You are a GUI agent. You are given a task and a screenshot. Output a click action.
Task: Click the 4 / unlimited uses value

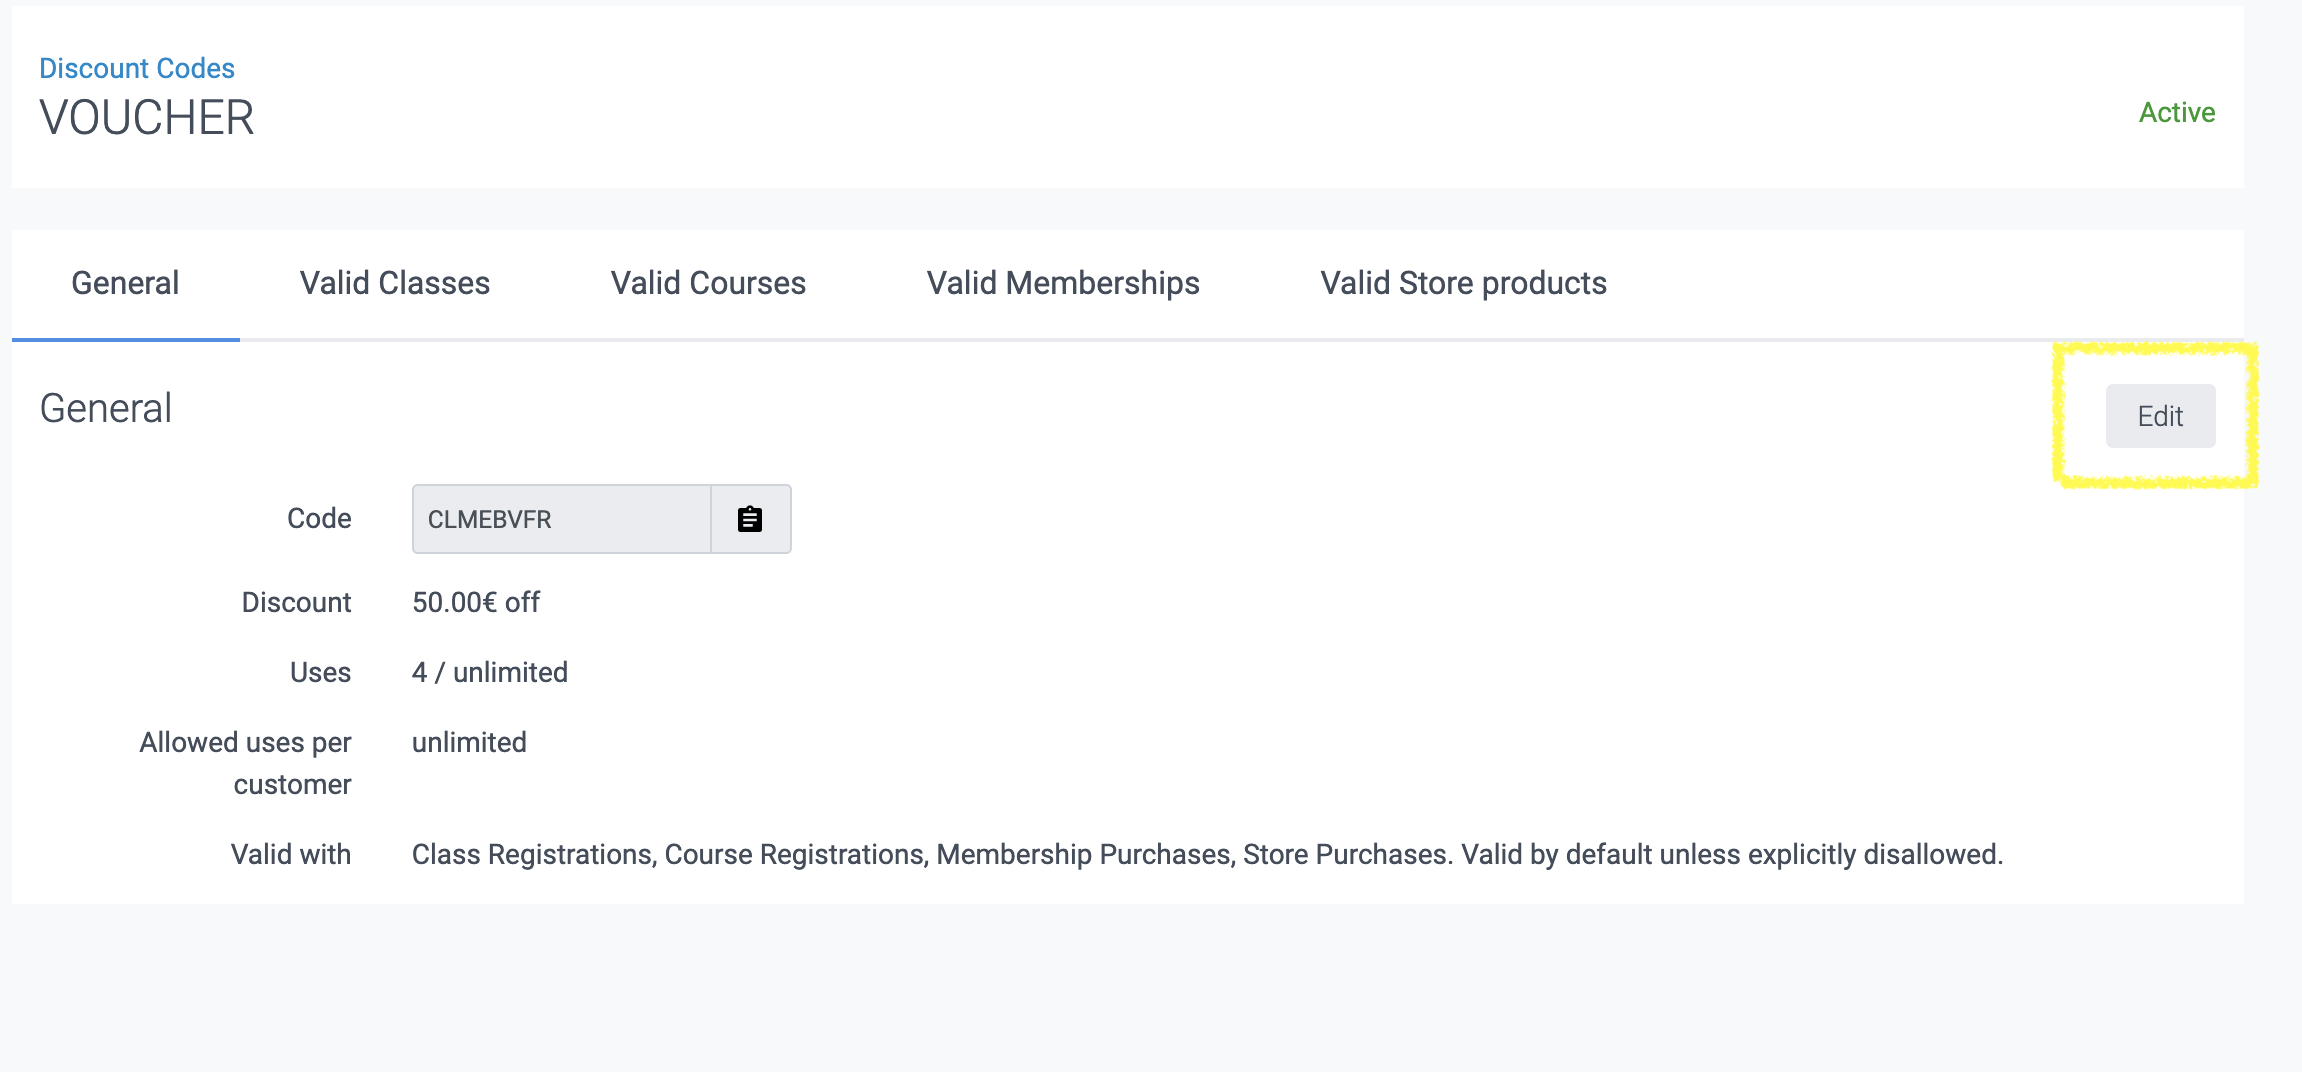coord(490,672)
